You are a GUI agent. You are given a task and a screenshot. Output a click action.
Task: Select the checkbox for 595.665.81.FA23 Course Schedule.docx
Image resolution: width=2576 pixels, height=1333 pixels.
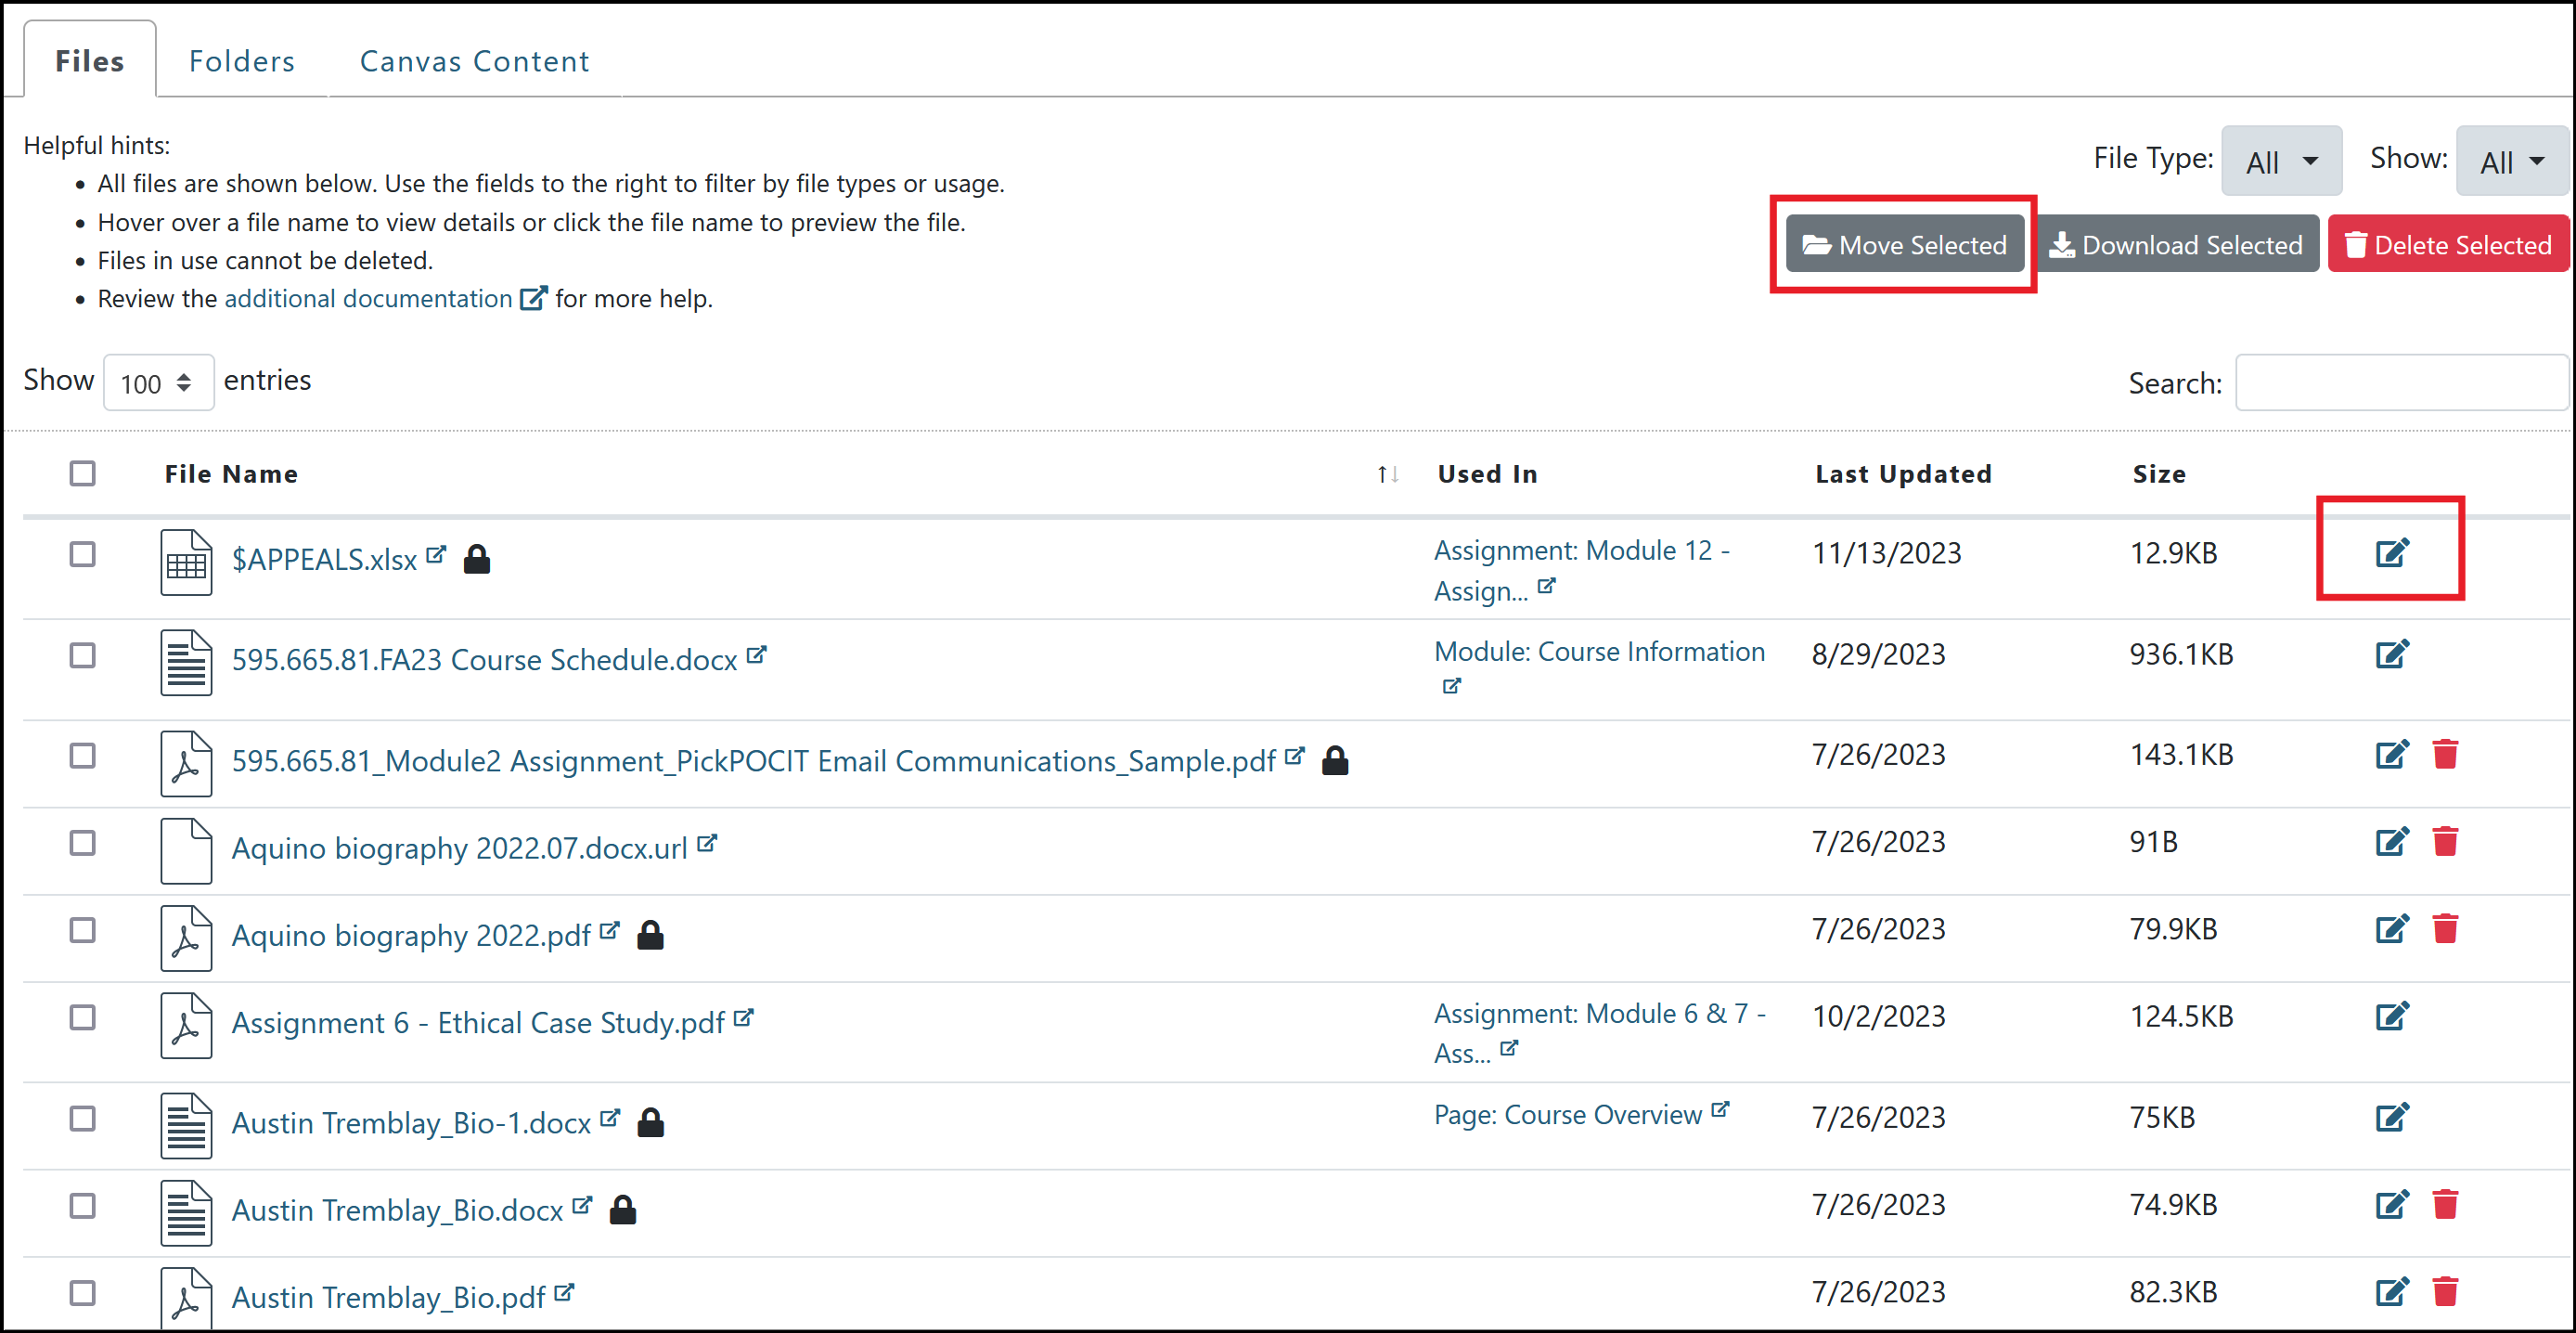point(82,655)
